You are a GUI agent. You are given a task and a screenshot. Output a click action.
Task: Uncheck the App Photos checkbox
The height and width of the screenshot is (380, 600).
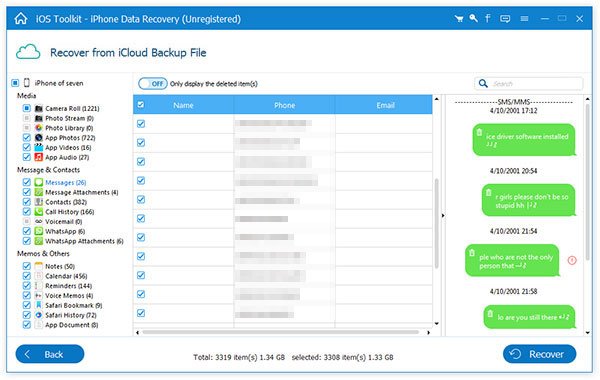tap(26, 138)
